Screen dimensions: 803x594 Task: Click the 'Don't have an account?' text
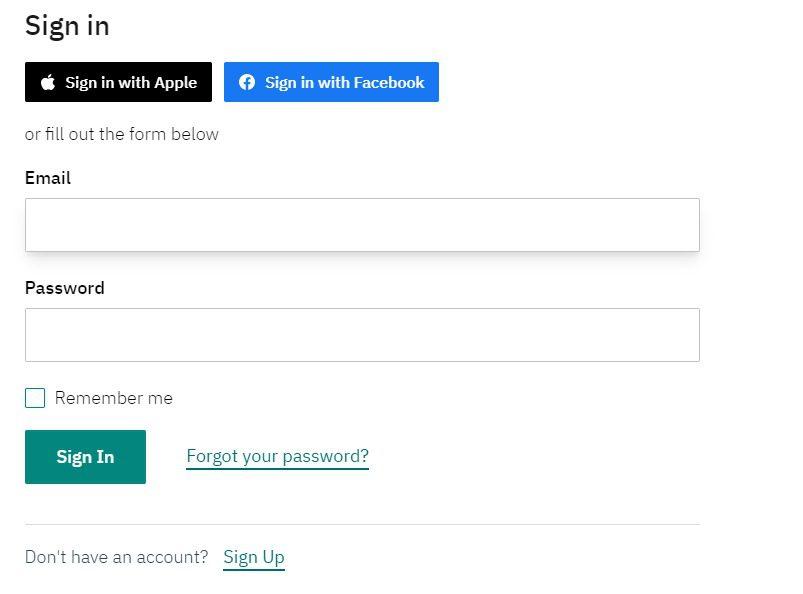117,557
